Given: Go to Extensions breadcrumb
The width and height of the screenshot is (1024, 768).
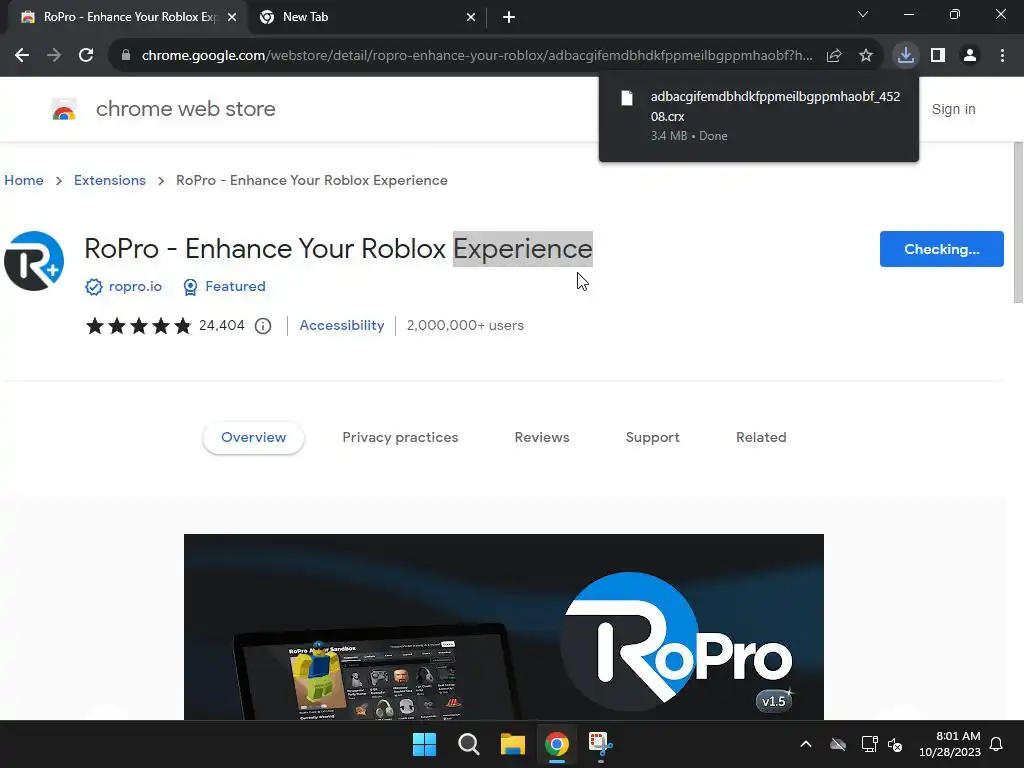Looking at the screenshot, I should pyautogui.click(x=110, y=180).
